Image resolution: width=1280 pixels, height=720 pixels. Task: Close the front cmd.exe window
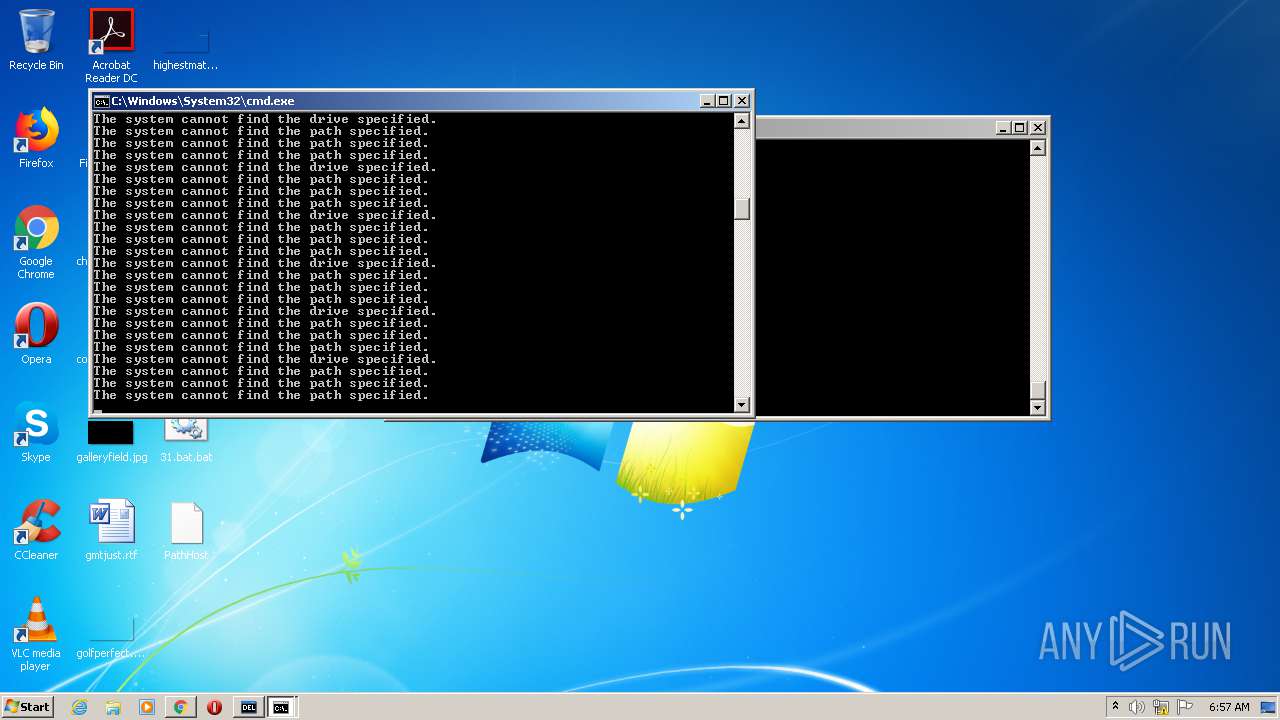(x=742, y=101)
